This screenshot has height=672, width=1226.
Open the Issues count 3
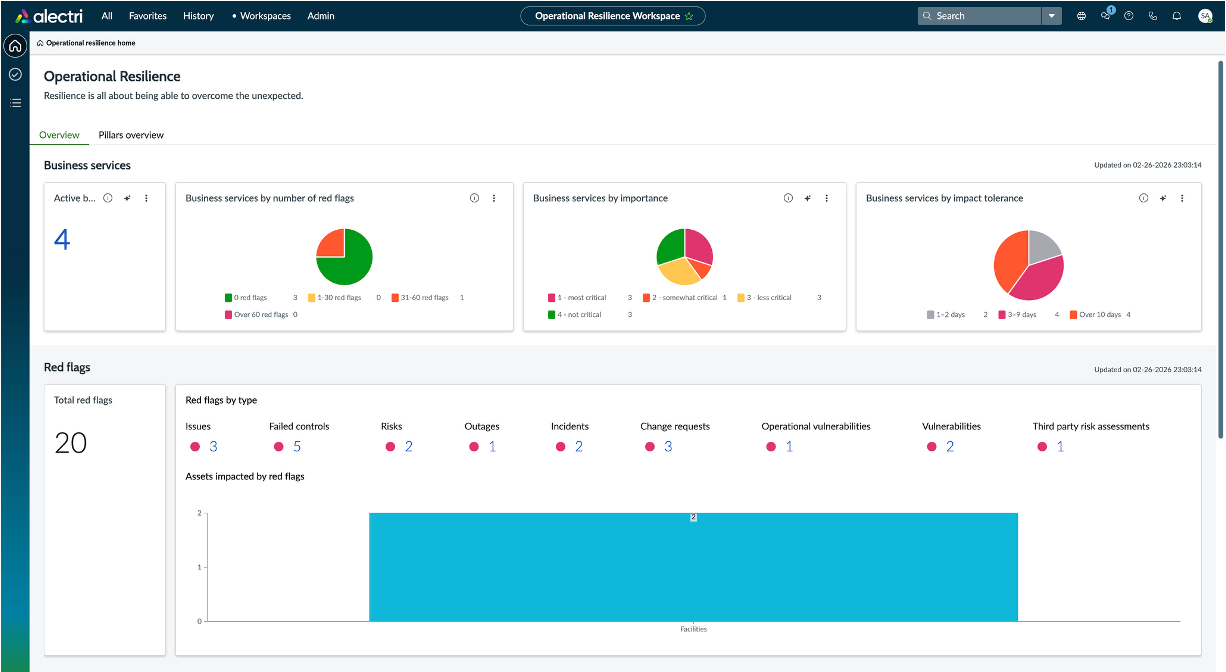(x=213, y=447)
